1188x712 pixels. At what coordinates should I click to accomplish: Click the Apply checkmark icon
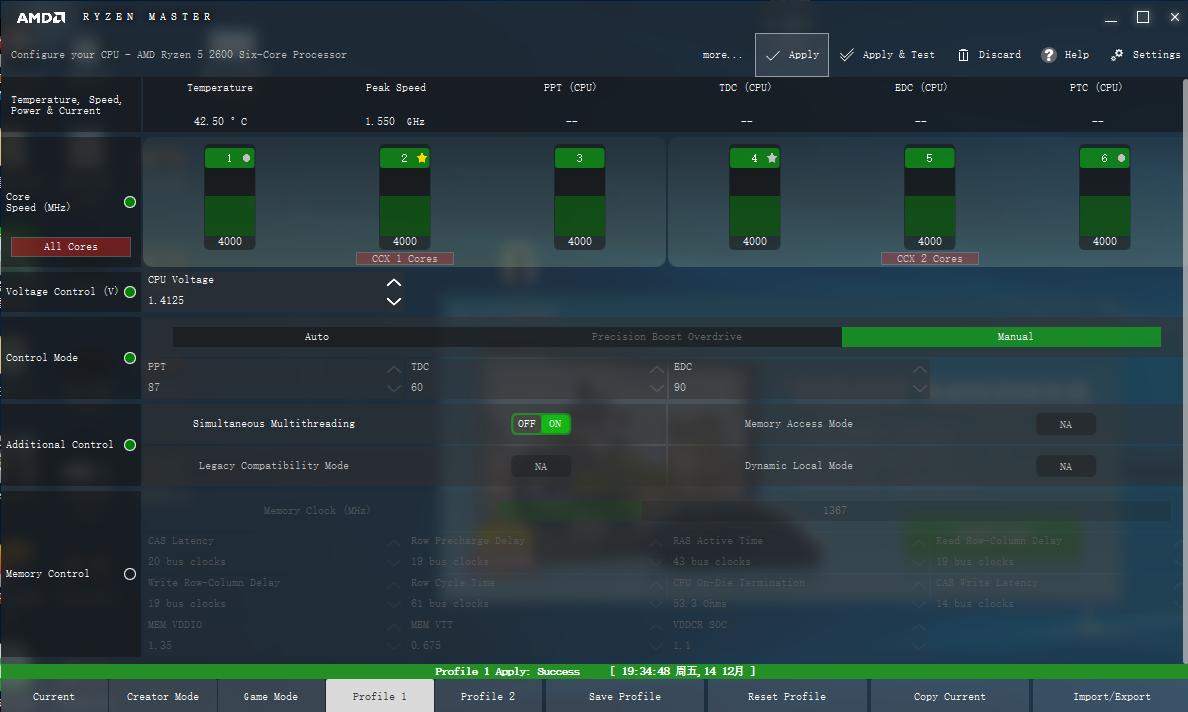coord(773,56)
